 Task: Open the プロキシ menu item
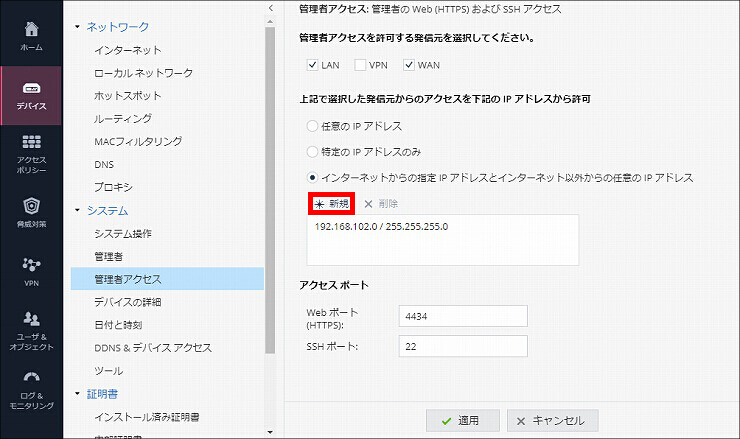(113, 187)
